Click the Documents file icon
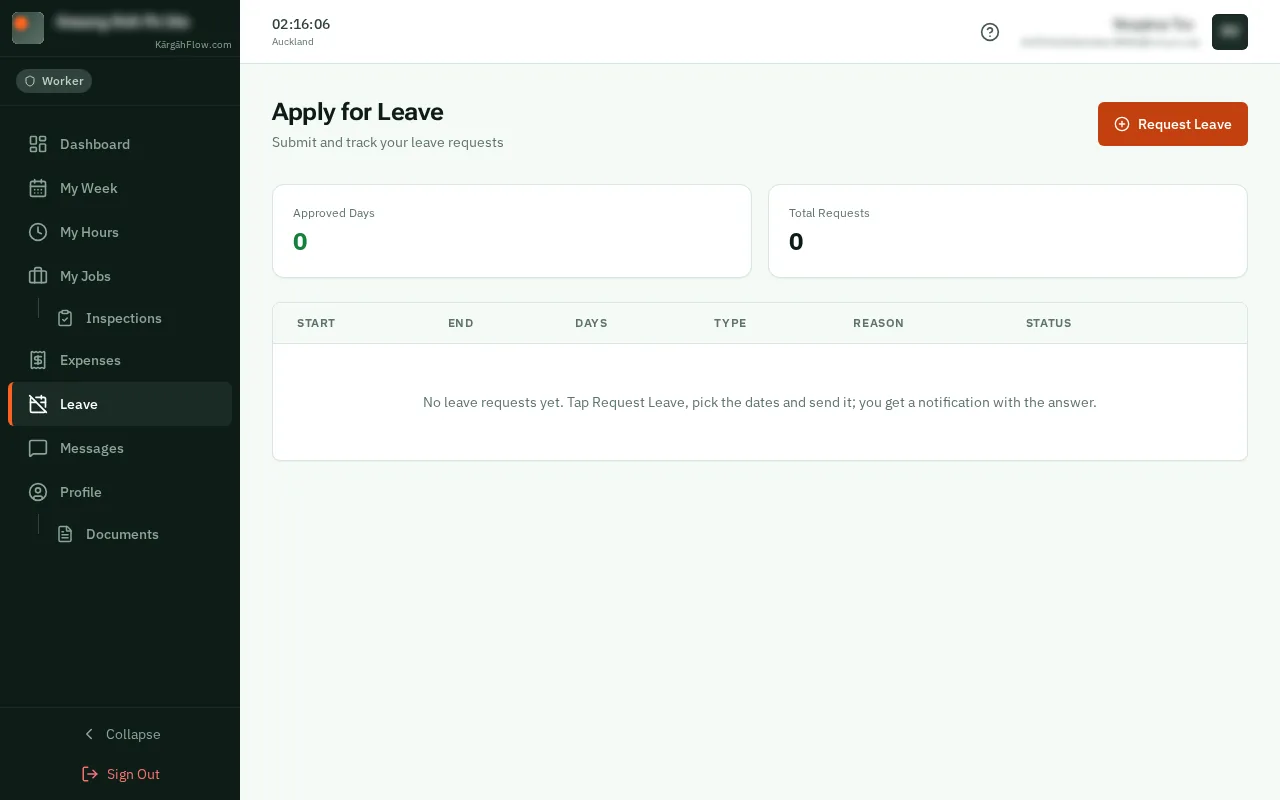 pyautogui.click(x=65, y=534)
